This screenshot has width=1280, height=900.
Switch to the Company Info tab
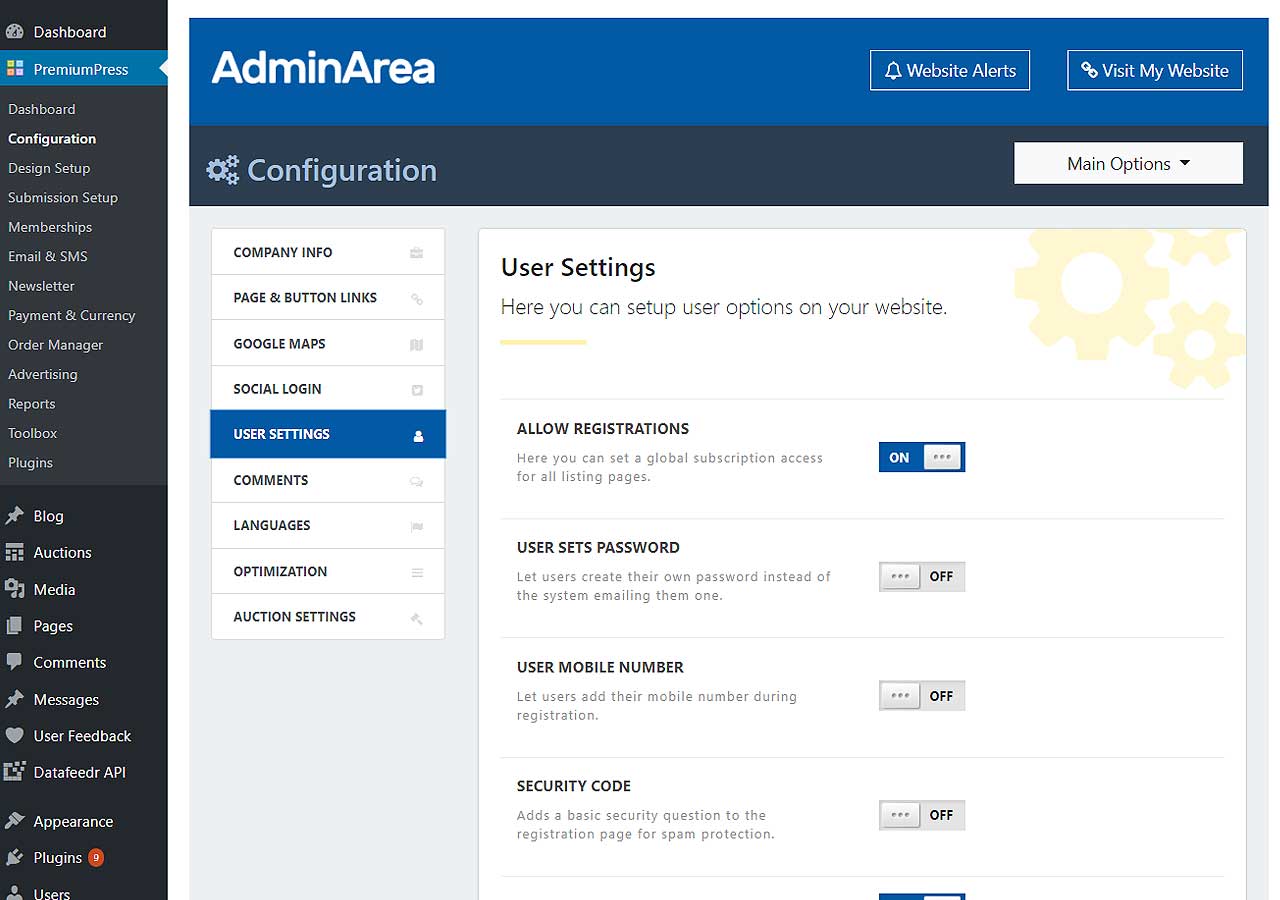click(328, 253)
